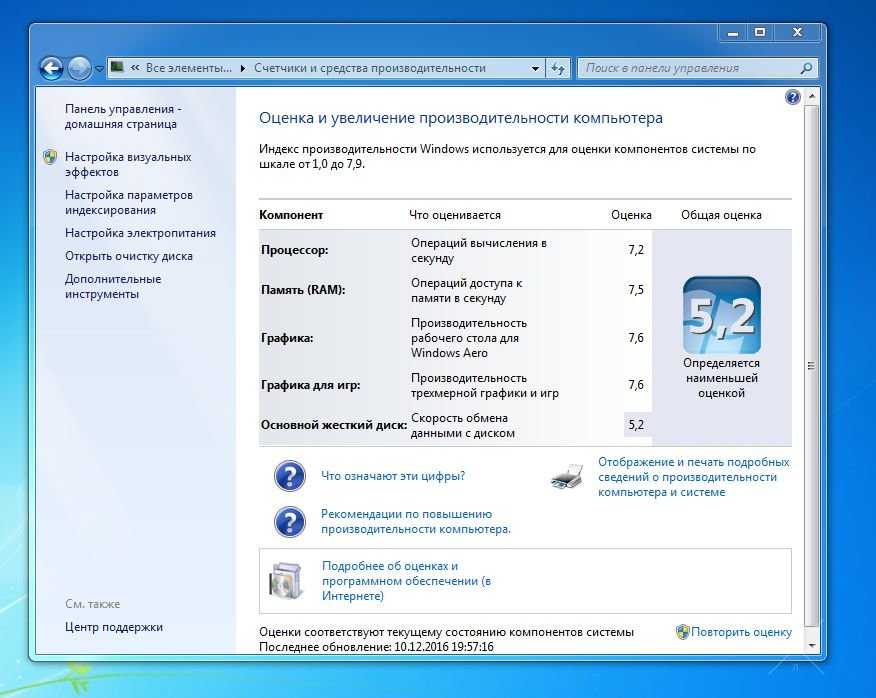876x698 pixels.
Task: Click software box icon beside 'Подробнее об оценках'
Action: (x=286, y=581)
